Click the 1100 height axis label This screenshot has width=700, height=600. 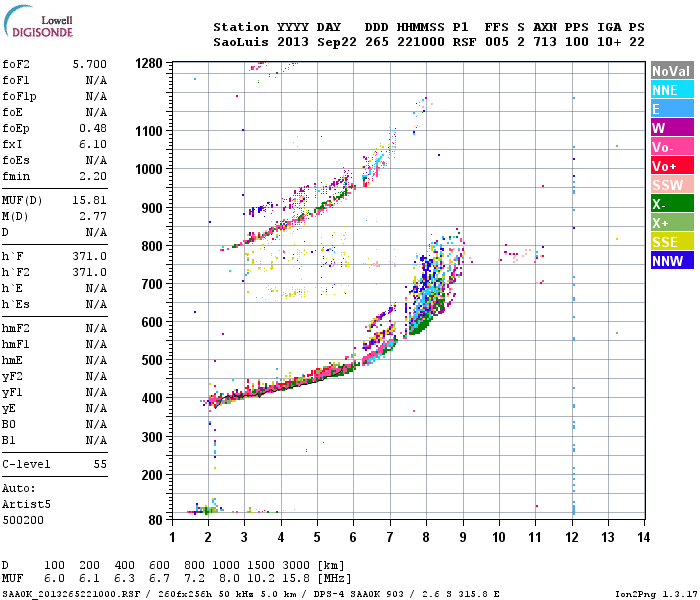point(149,131)
